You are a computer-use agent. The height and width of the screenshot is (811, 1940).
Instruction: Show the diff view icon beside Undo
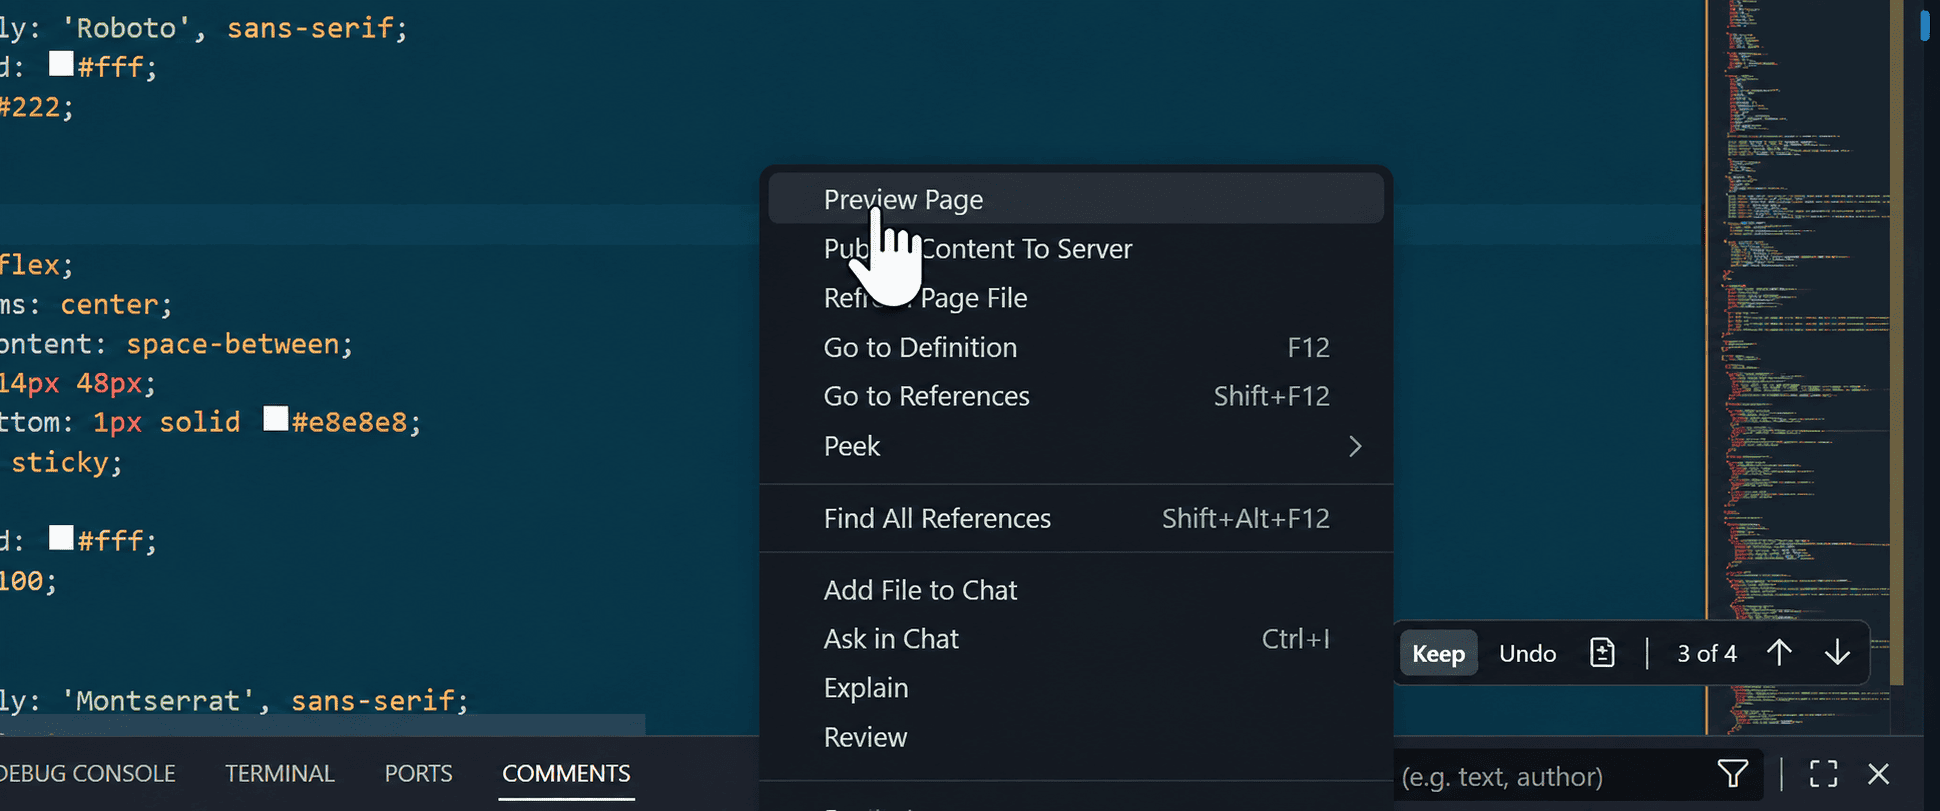click(1602, 653)
